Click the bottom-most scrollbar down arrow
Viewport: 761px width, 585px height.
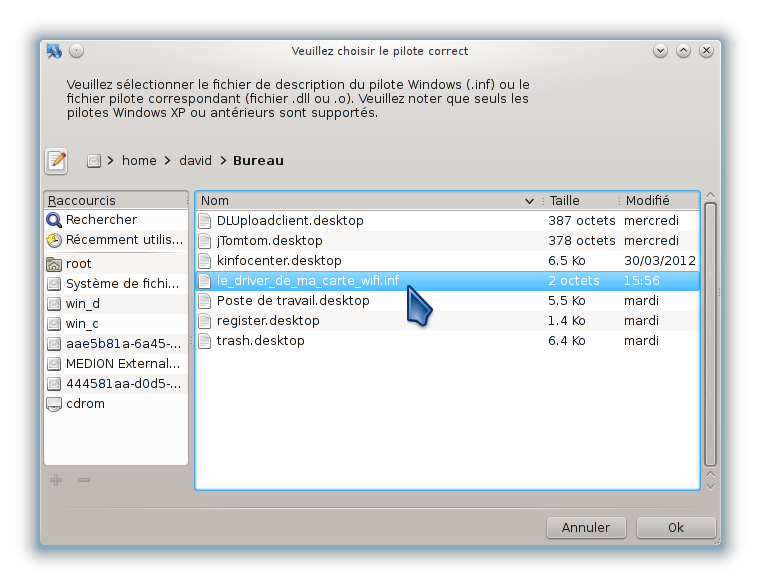tap(711, 486)
